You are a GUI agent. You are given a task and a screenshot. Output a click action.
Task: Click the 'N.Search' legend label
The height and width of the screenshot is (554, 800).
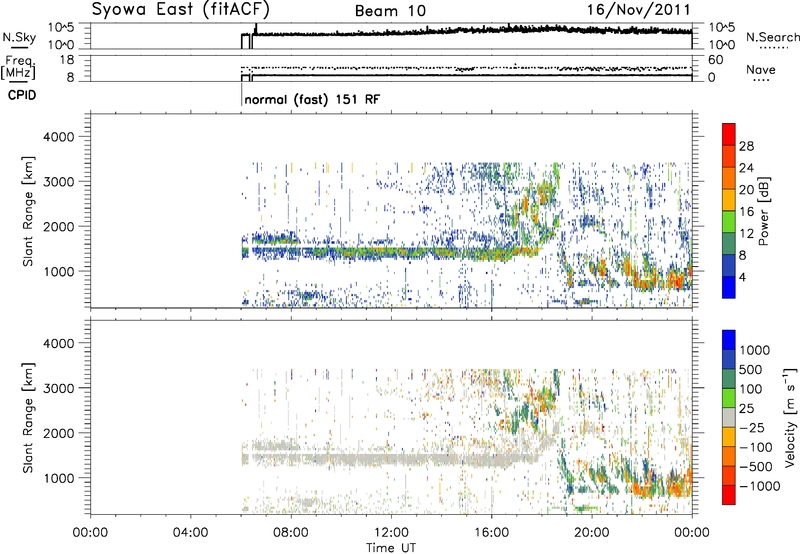(772, 37)
